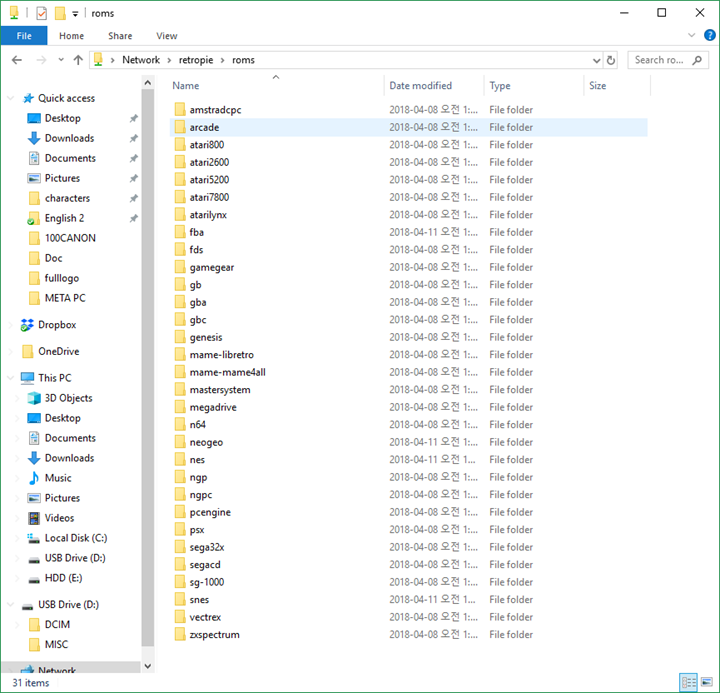Go forward with the Forward arrow
The height and width of the screenshot is (693, 720).
[x=41, y=60]
